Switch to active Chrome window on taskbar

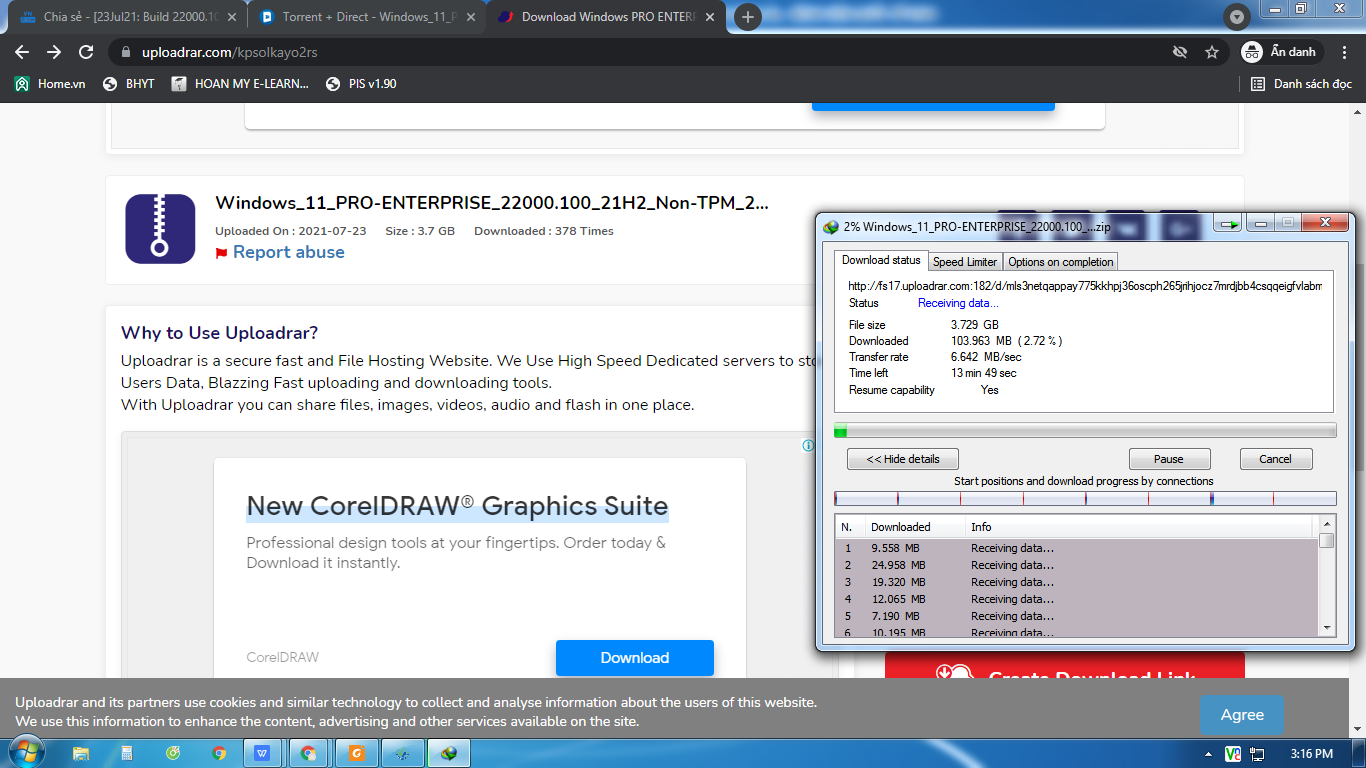coord(308,753)
